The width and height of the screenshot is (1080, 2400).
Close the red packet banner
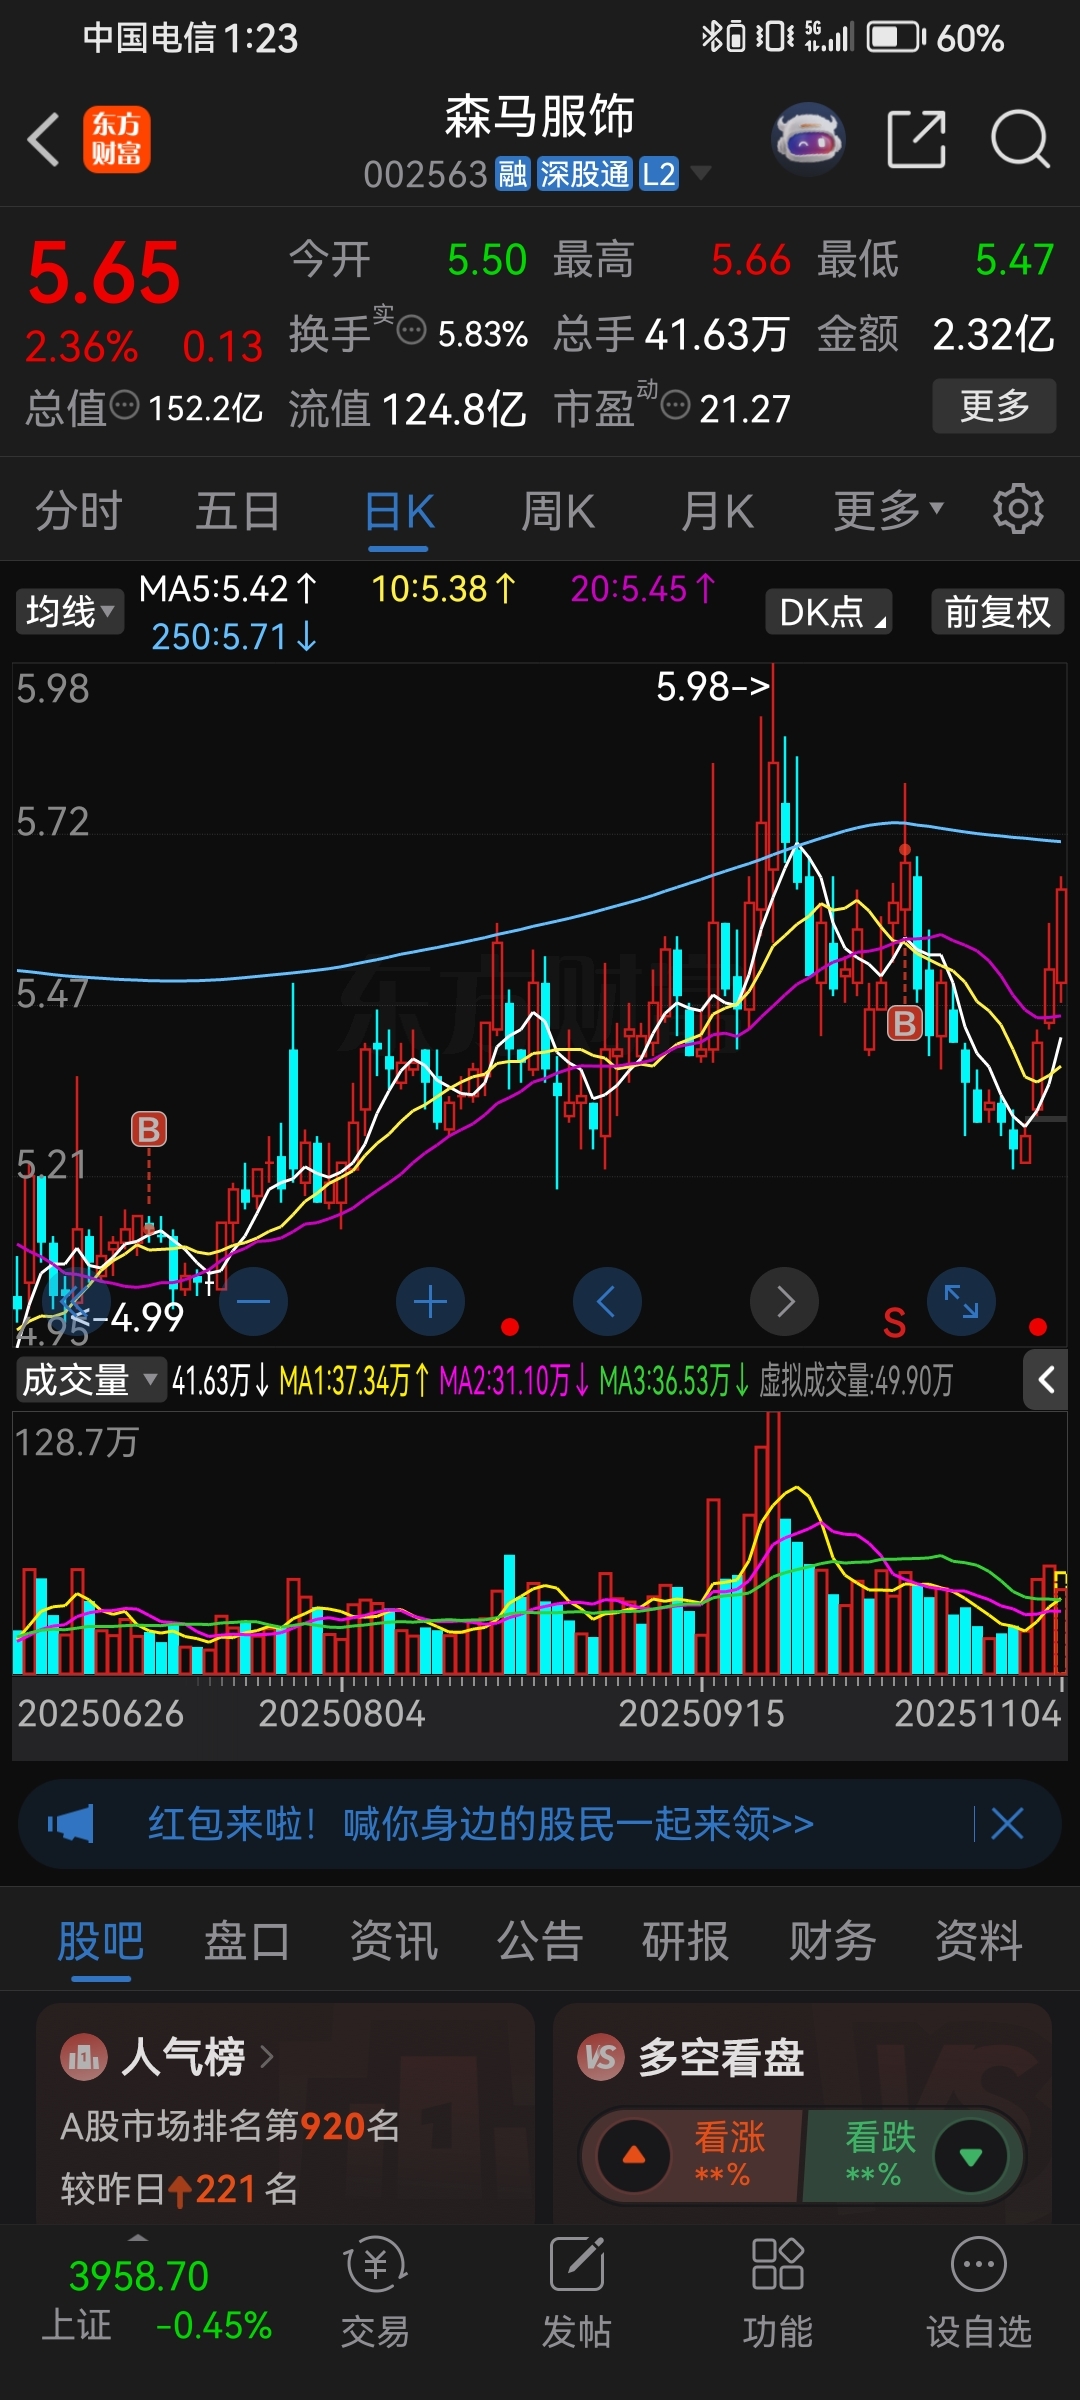point(1007,1824)
